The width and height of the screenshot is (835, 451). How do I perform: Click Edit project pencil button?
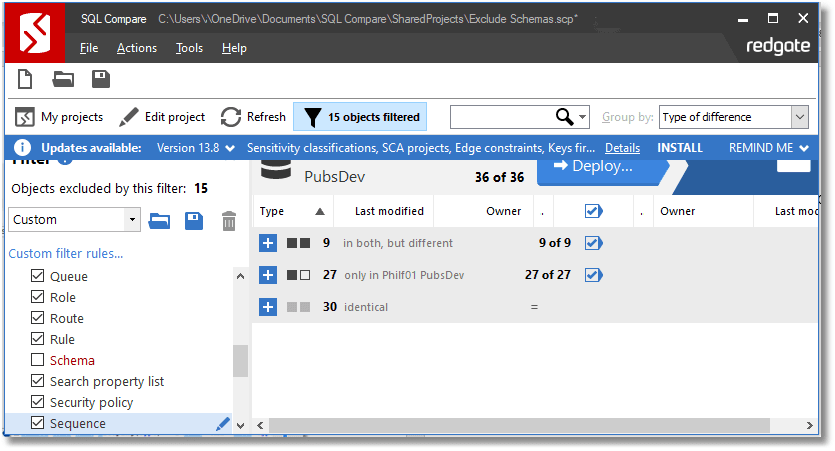(x=162, y=117)
